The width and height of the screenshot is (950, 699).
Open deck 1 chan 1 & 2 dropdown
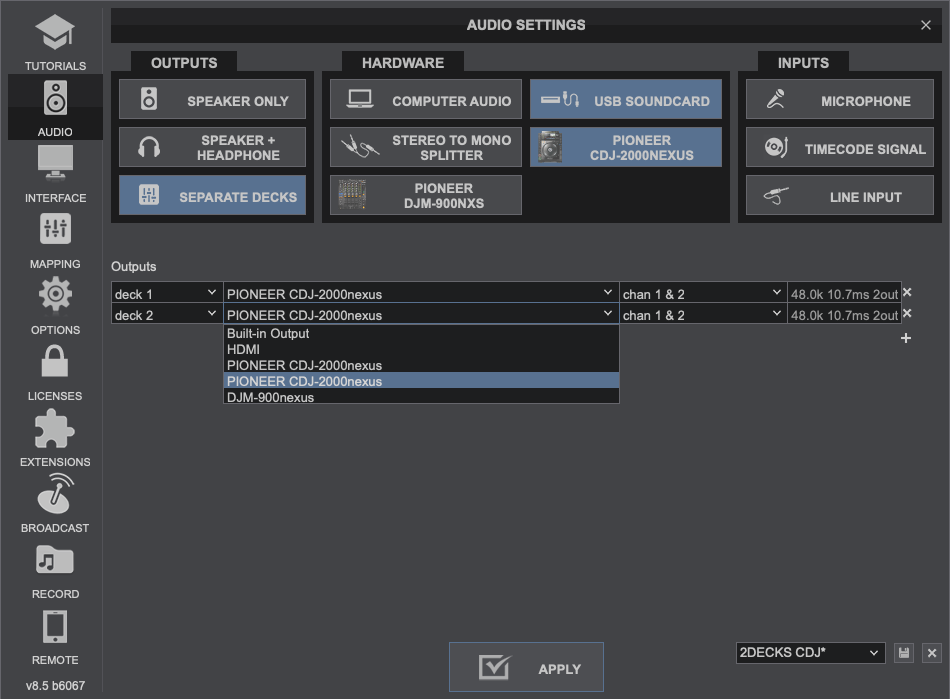coord(703,293)
